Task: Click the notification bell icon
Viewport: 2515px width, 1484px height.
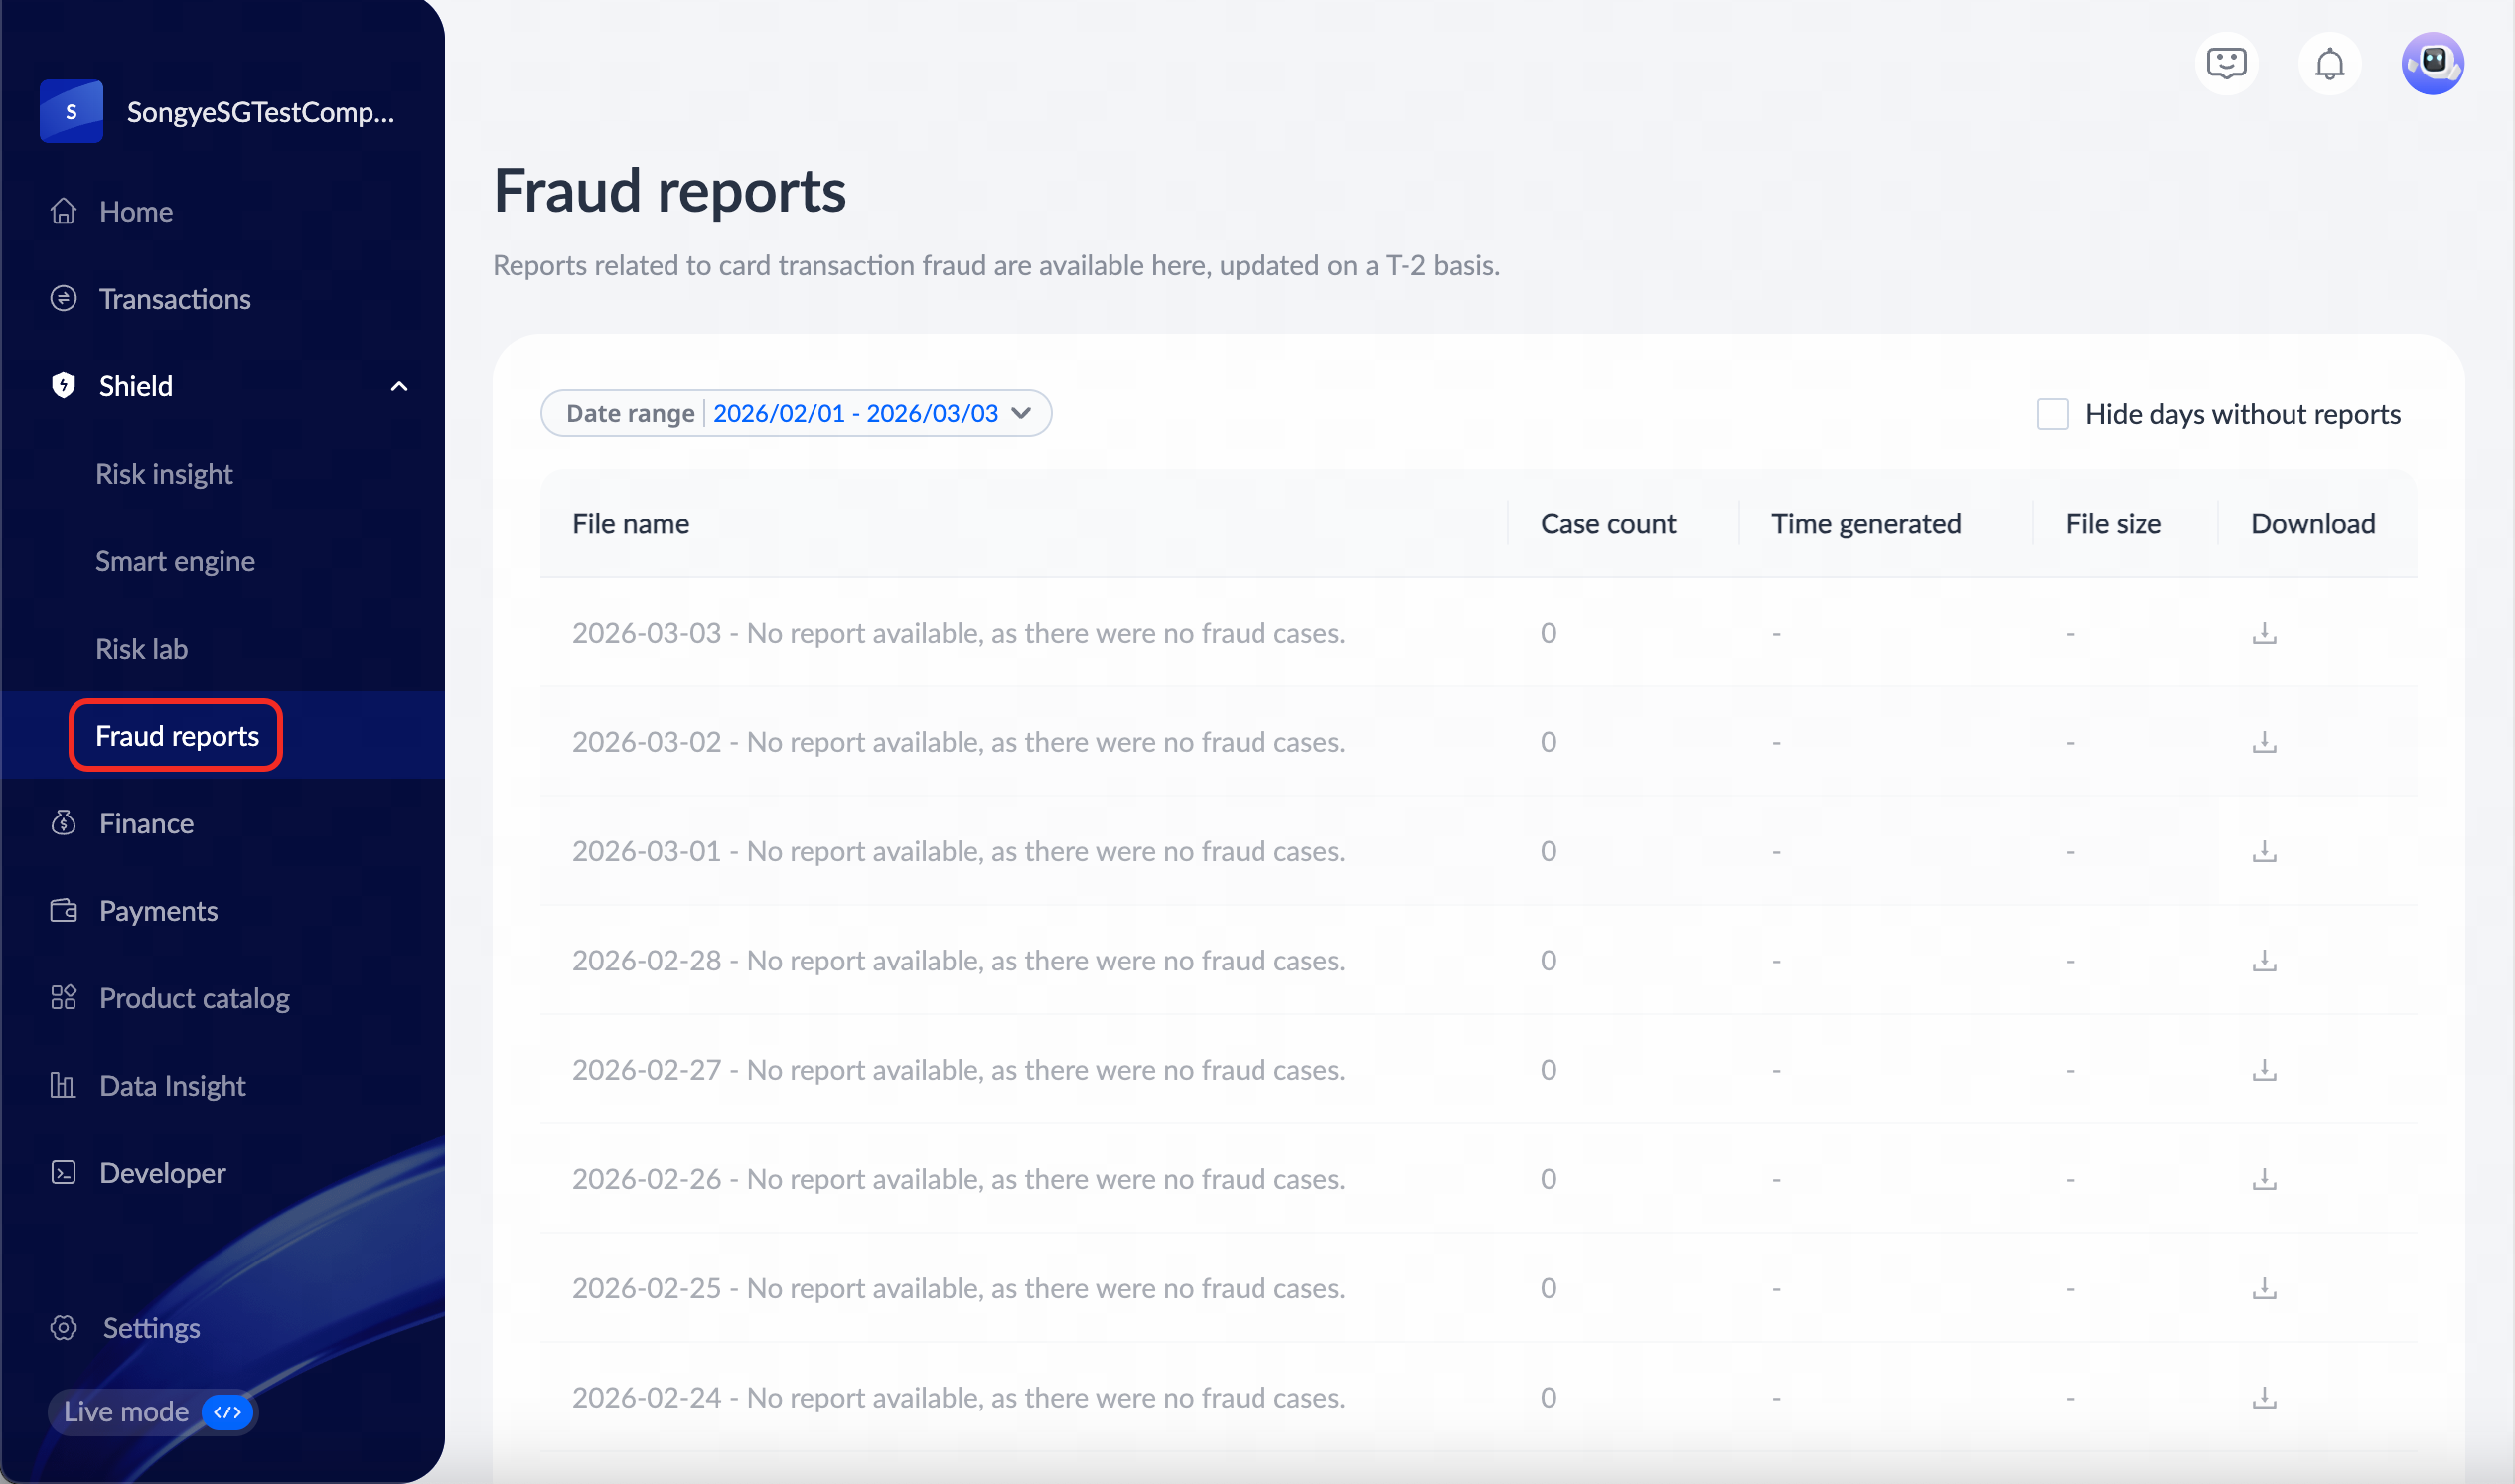Action: tap(2329, 64)
